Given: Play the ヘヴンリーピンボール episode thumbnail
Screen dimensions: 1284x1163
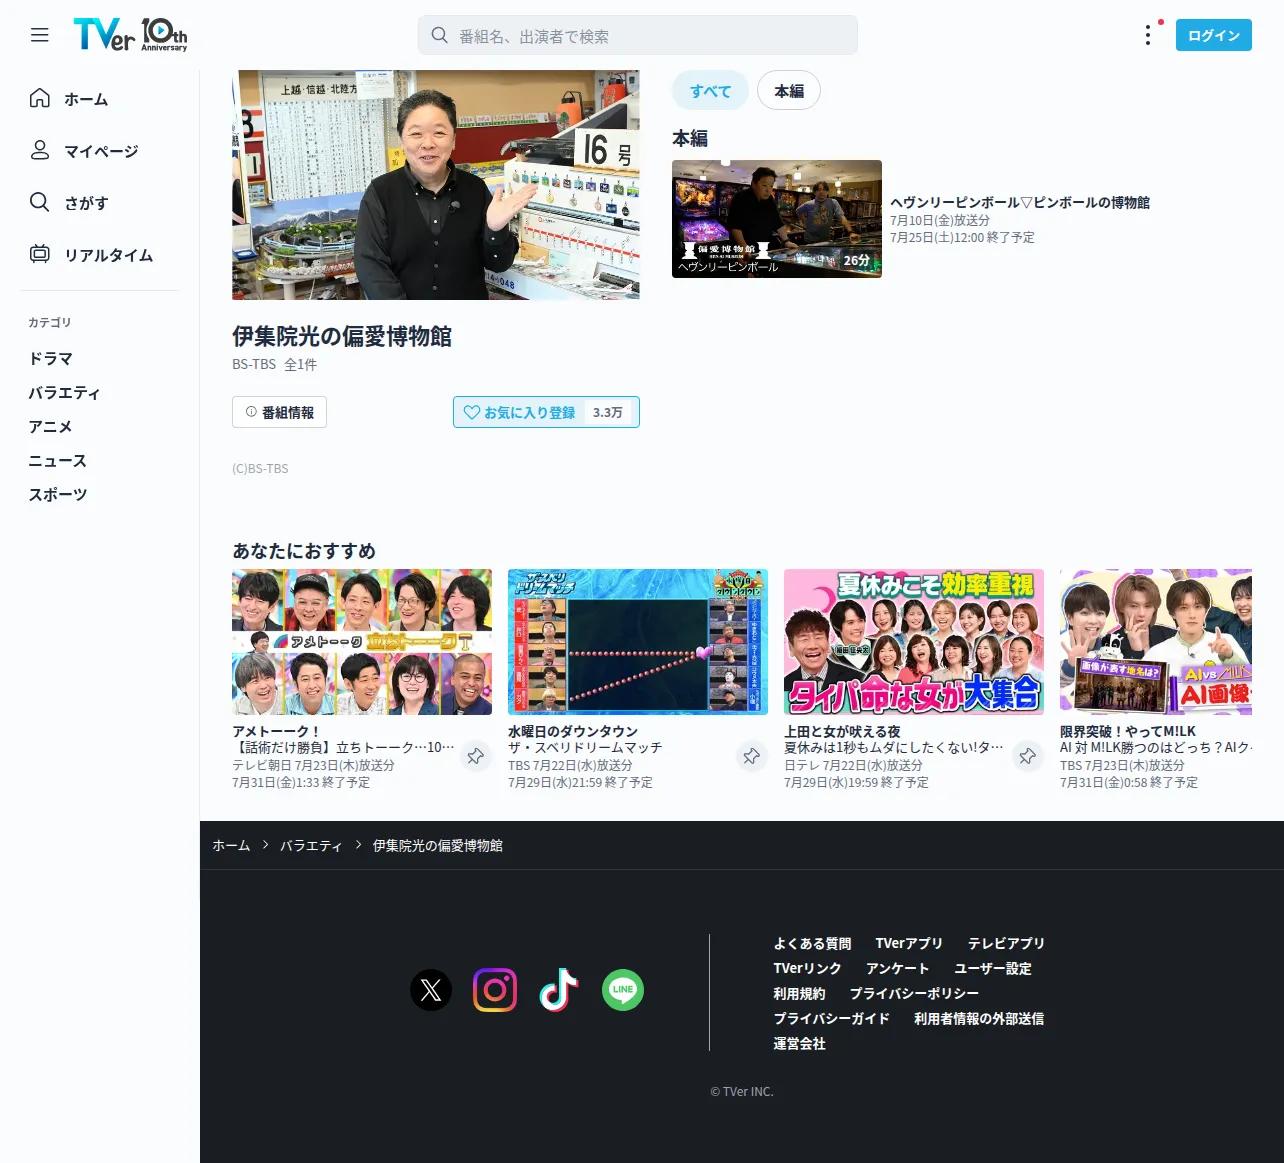Looking at the screenshot, I should click(777, 219).
